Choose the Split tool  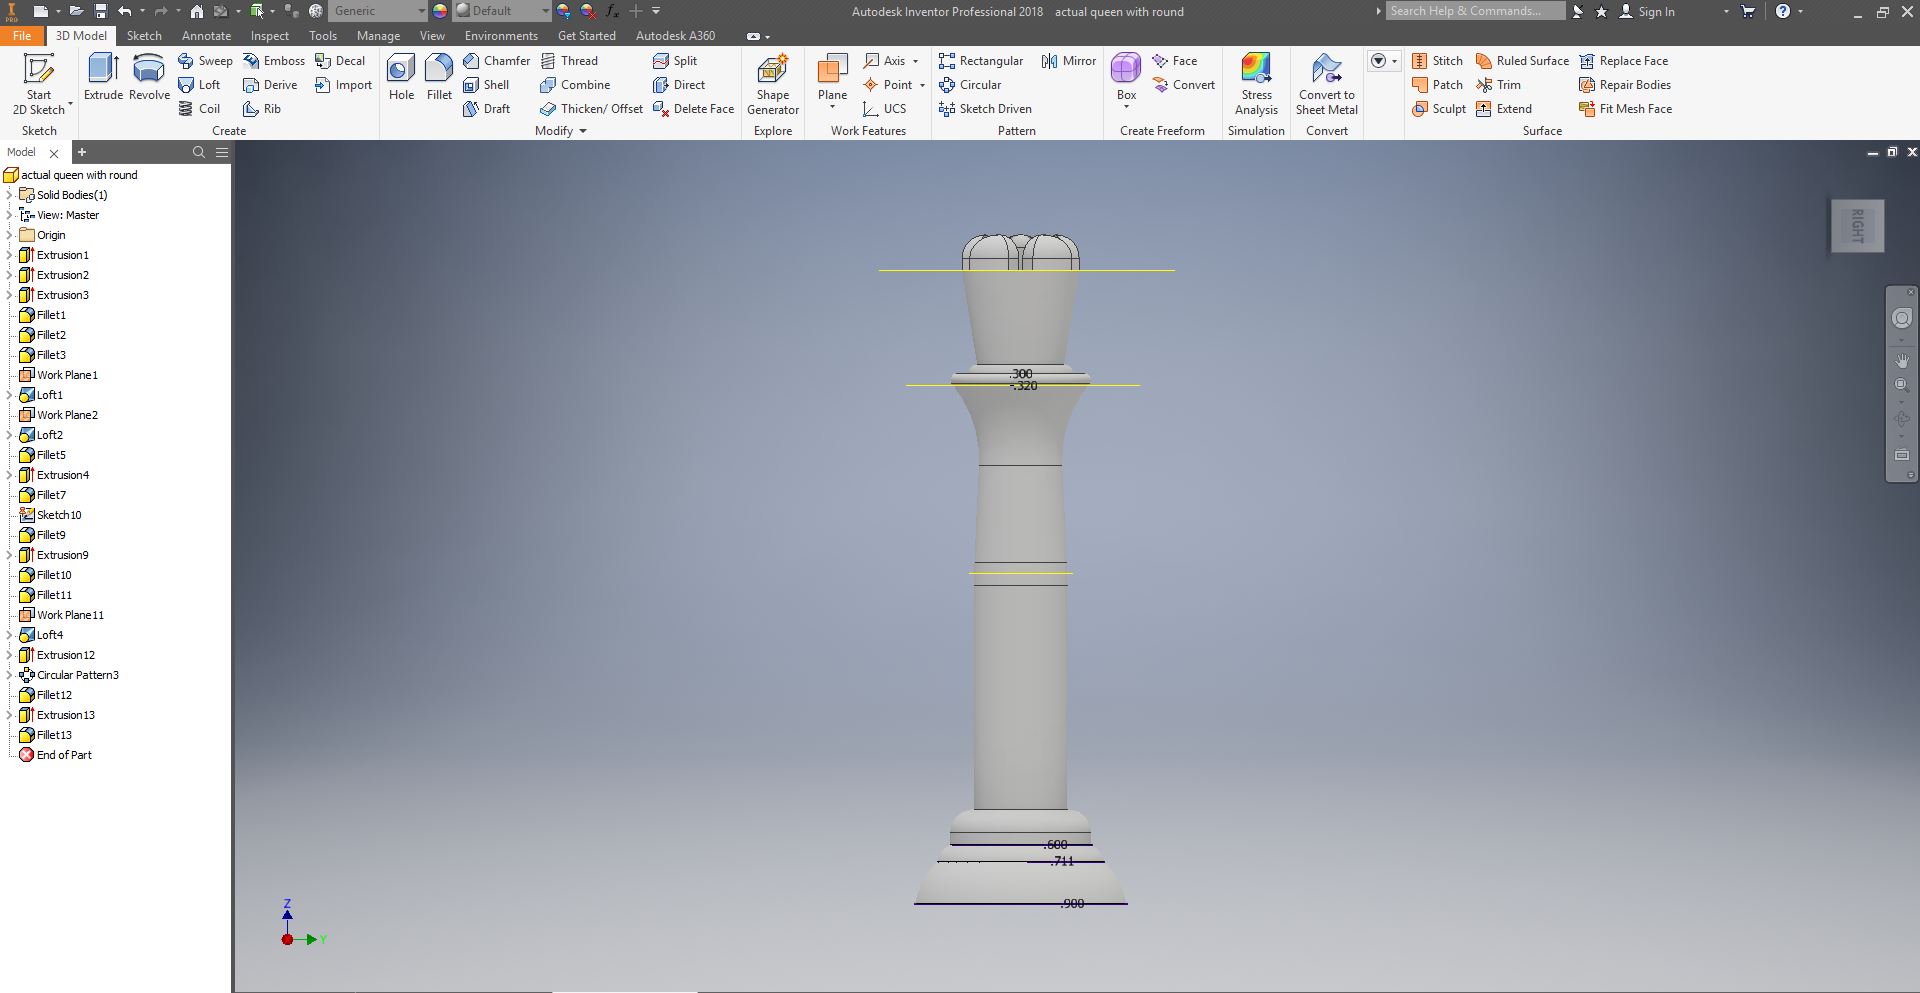675,61
